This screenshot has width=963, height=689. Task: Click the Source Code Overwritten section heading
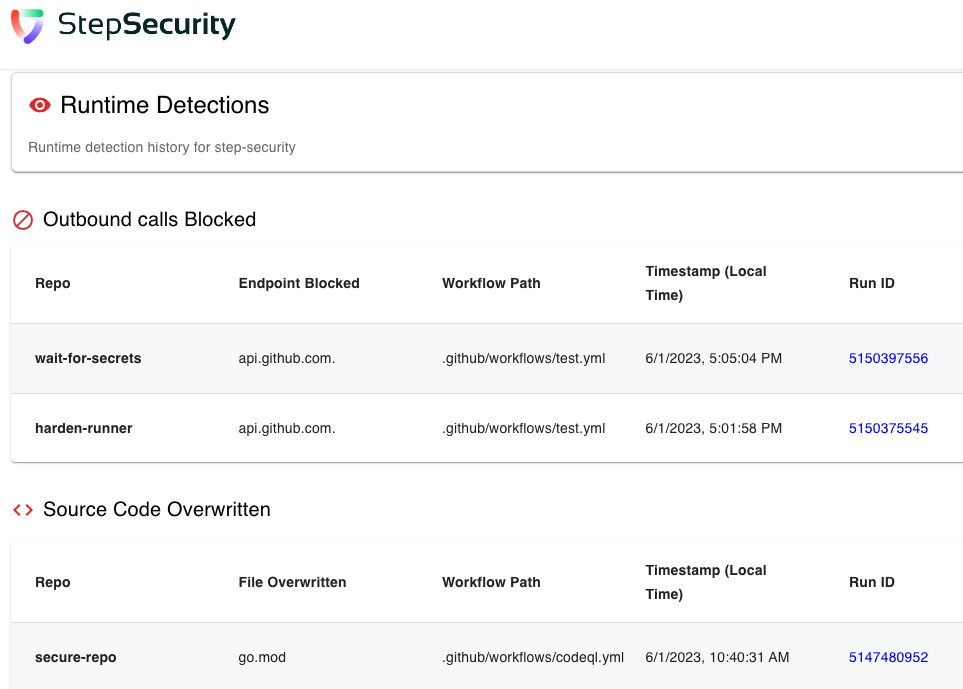click(156, 509)
